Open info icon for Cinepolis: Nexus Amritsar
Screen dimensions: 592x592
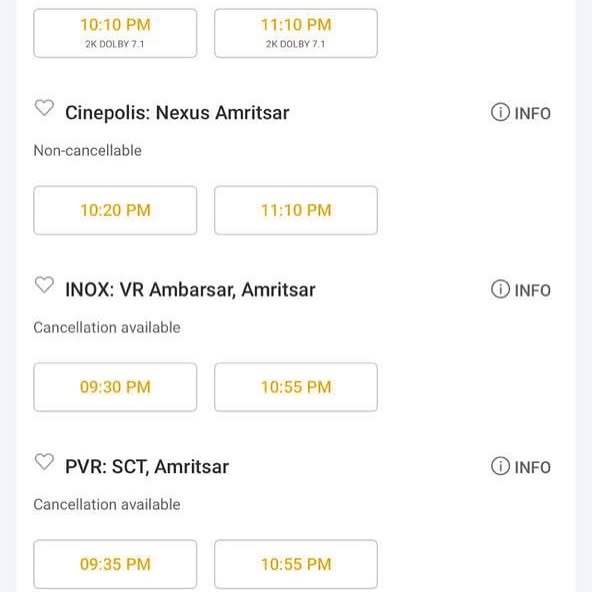521,113
